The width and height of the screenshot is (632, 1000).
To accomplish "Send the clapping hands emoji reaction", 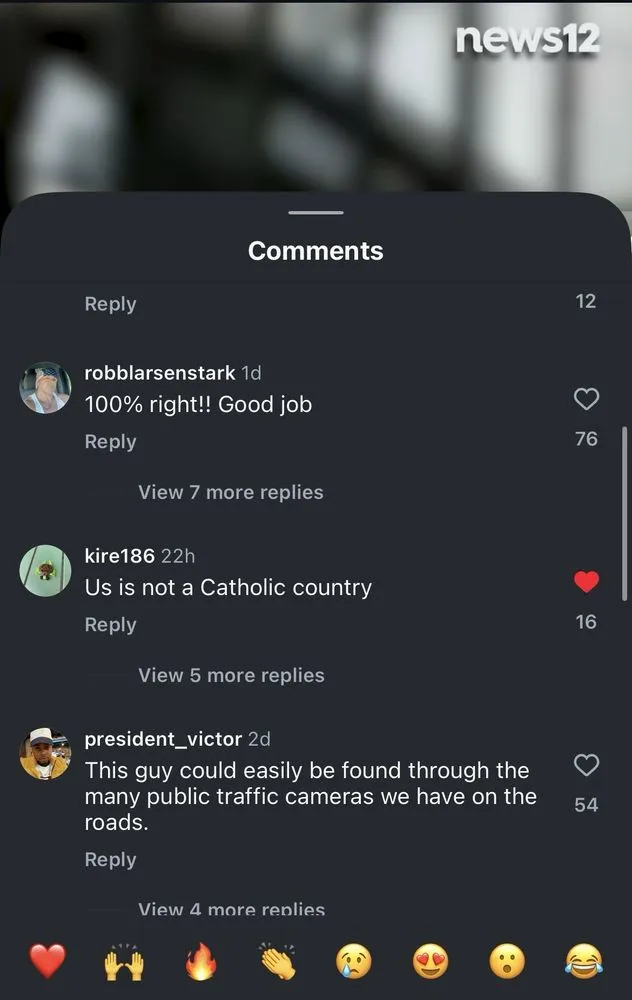I will point(277,961).
